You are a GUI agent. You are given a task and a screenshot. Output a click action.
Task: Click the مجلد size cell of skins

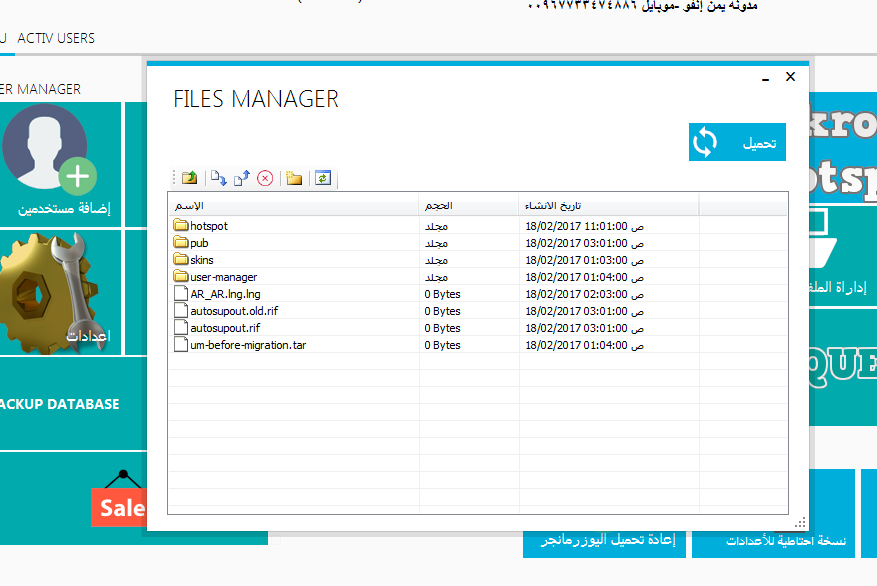(436, 260)
